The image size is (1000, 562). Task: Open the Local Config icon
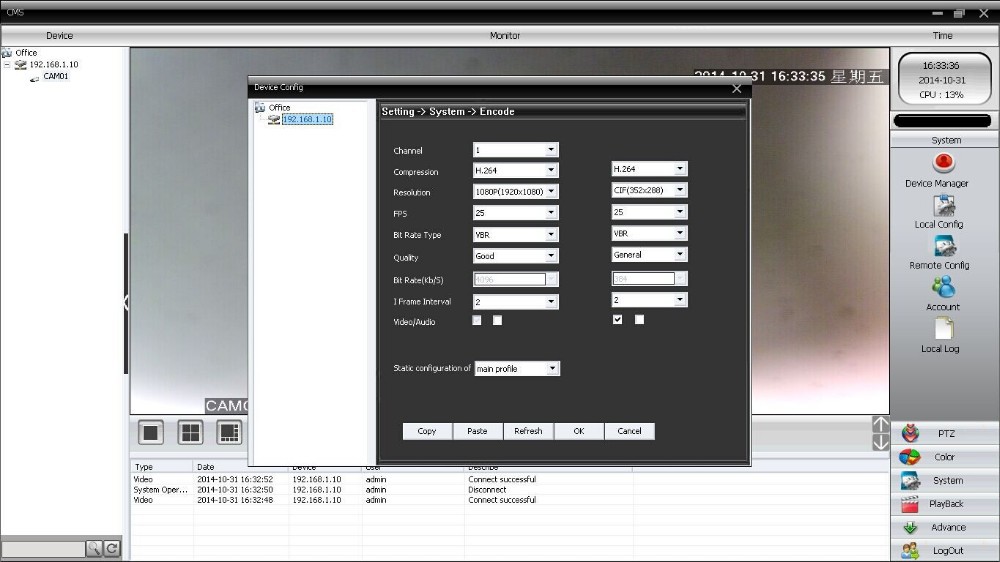pos(942,206)
